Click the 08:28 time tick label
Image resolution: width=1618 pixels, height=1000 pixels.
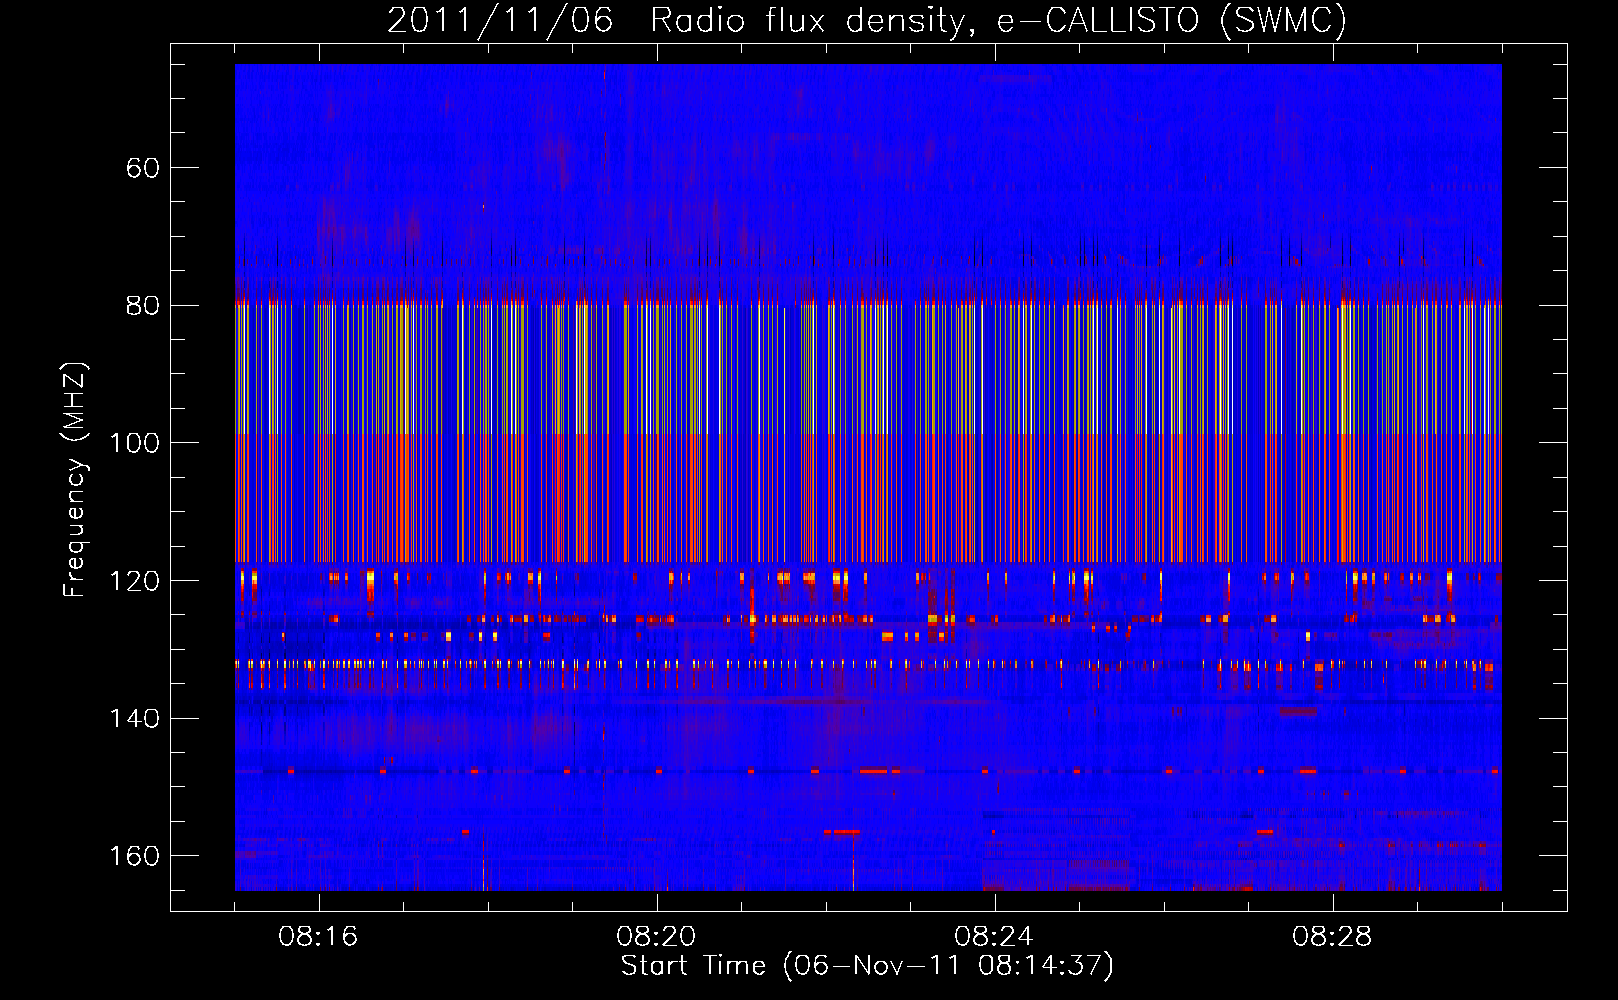point(1332,937)
